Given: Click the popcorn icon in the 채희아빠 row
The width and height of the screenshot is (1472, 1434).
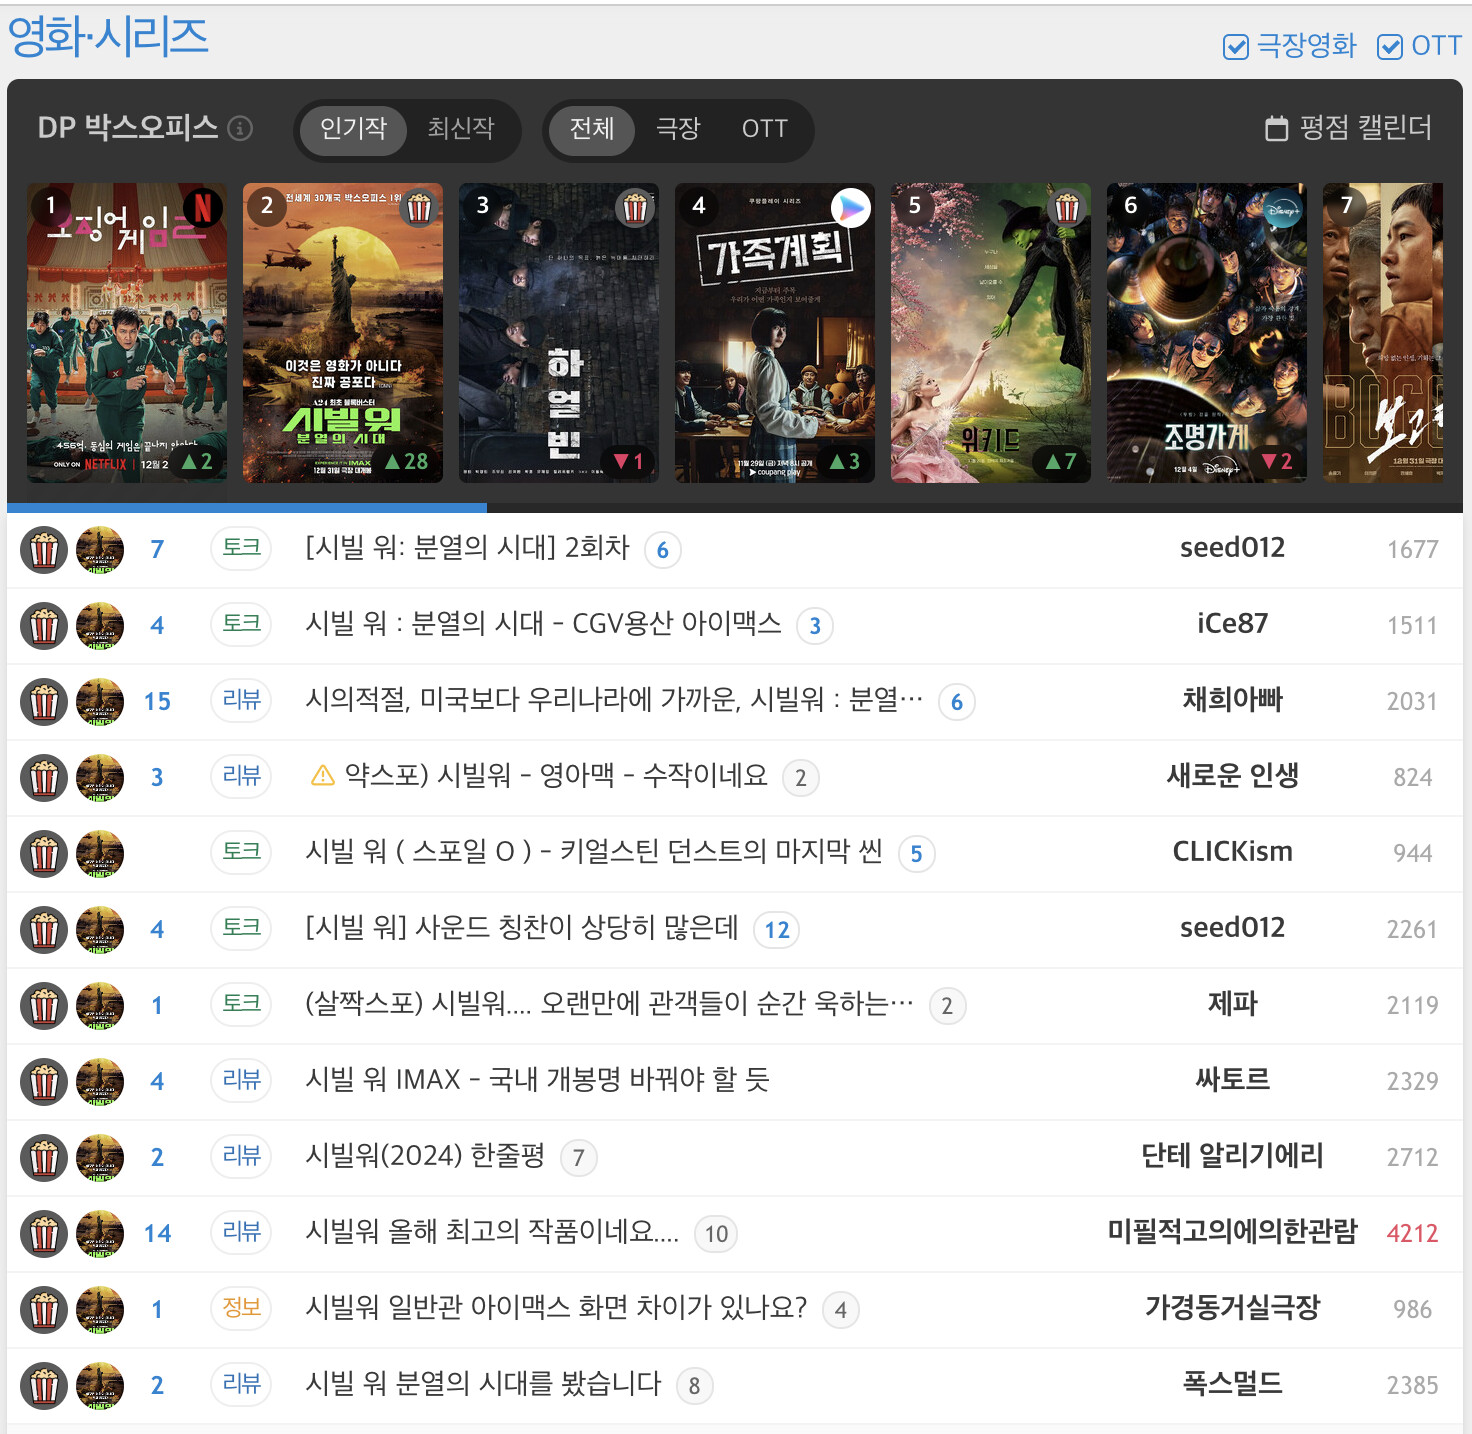Looking at the screenshot, I should click(x=44, y=702).
